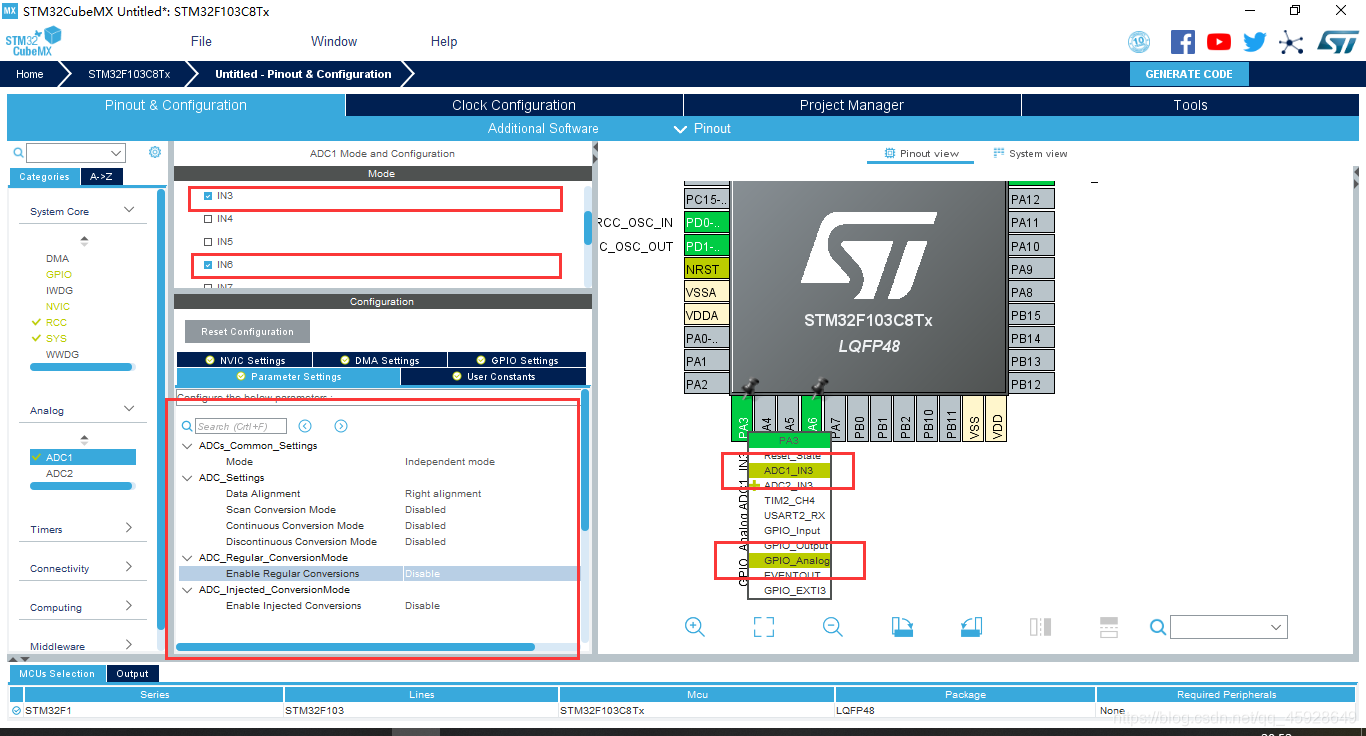Rotate the chip clockwise
This screenshot has height=736, width=1366.
tap(902, 627)
